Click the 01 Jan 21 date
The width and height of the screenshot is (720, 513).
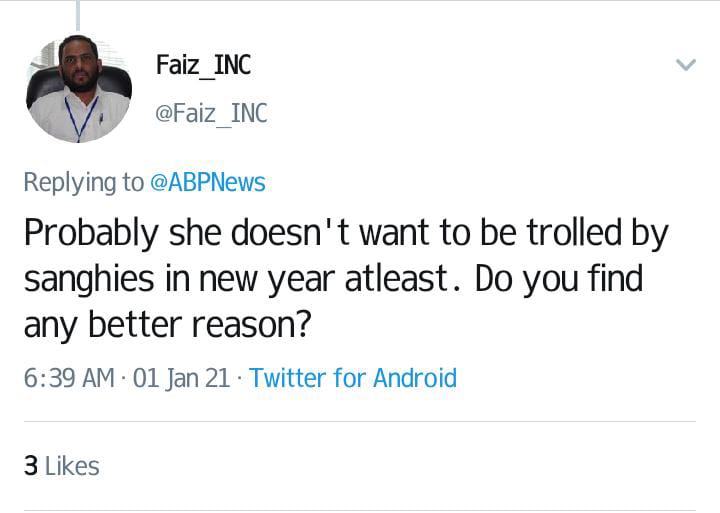coord(181,378)
